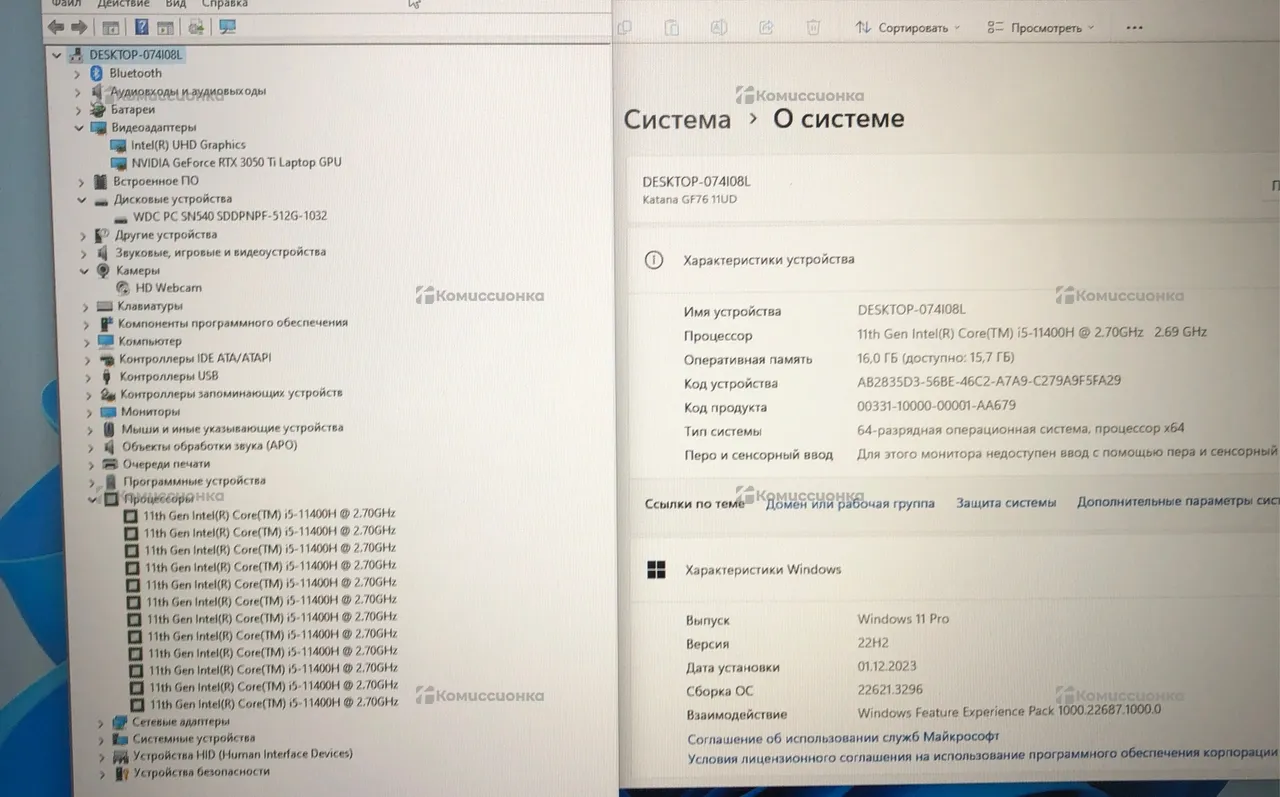1280x797 pixels.
Task: Go to Система in the breadcrumb
Action: point(677,119)
